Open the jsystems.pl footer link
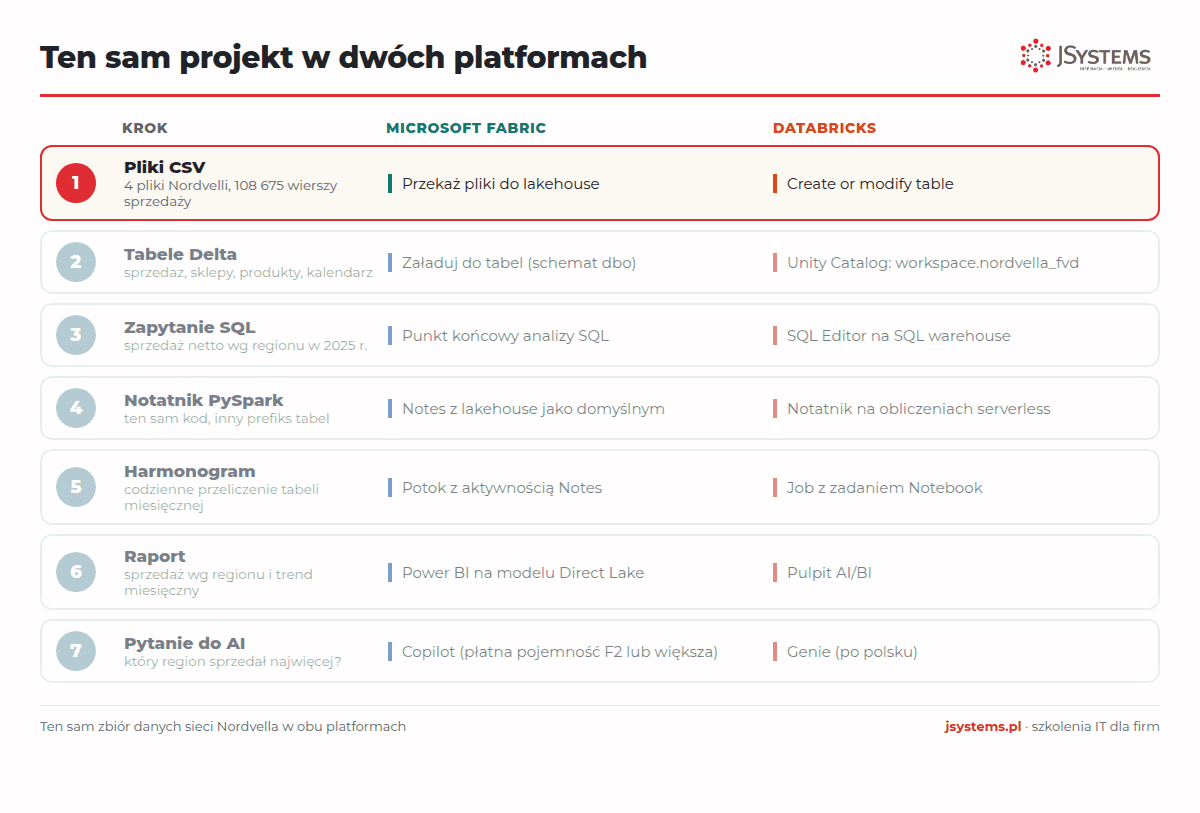 click(982, 727)
